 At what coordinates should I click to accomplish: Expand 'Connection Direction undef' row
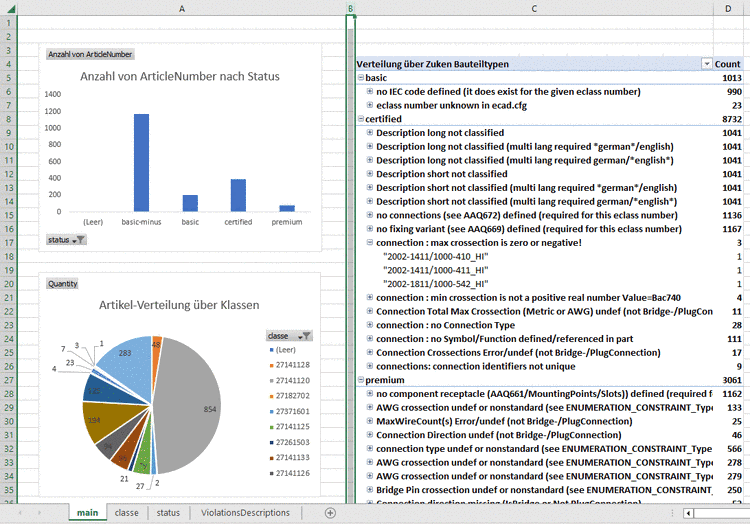370,434
